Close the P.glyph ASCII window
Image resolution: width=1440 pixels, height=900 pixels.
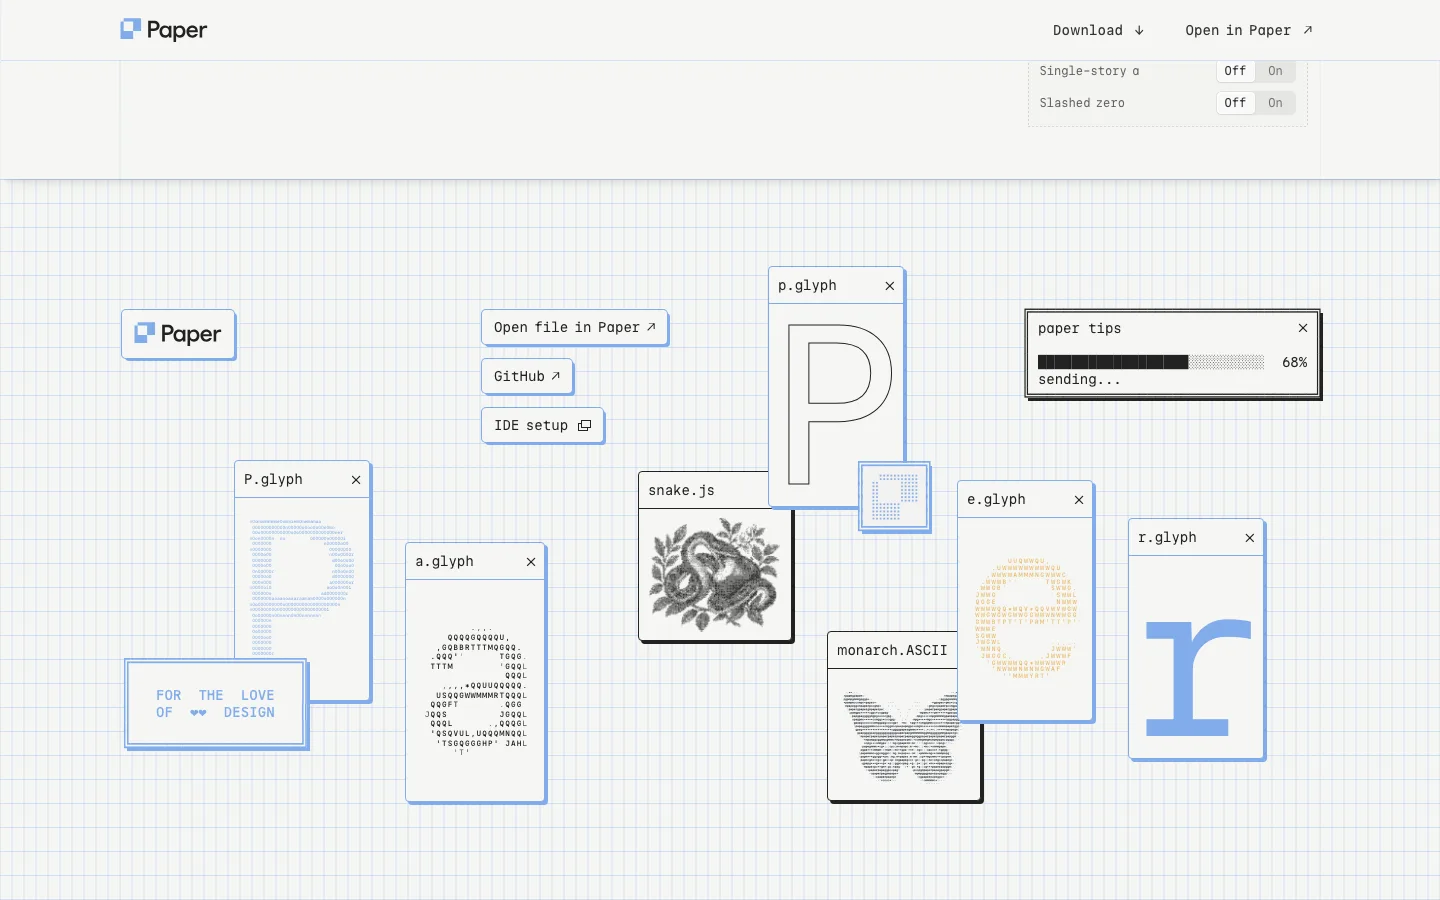coord(356,480)
